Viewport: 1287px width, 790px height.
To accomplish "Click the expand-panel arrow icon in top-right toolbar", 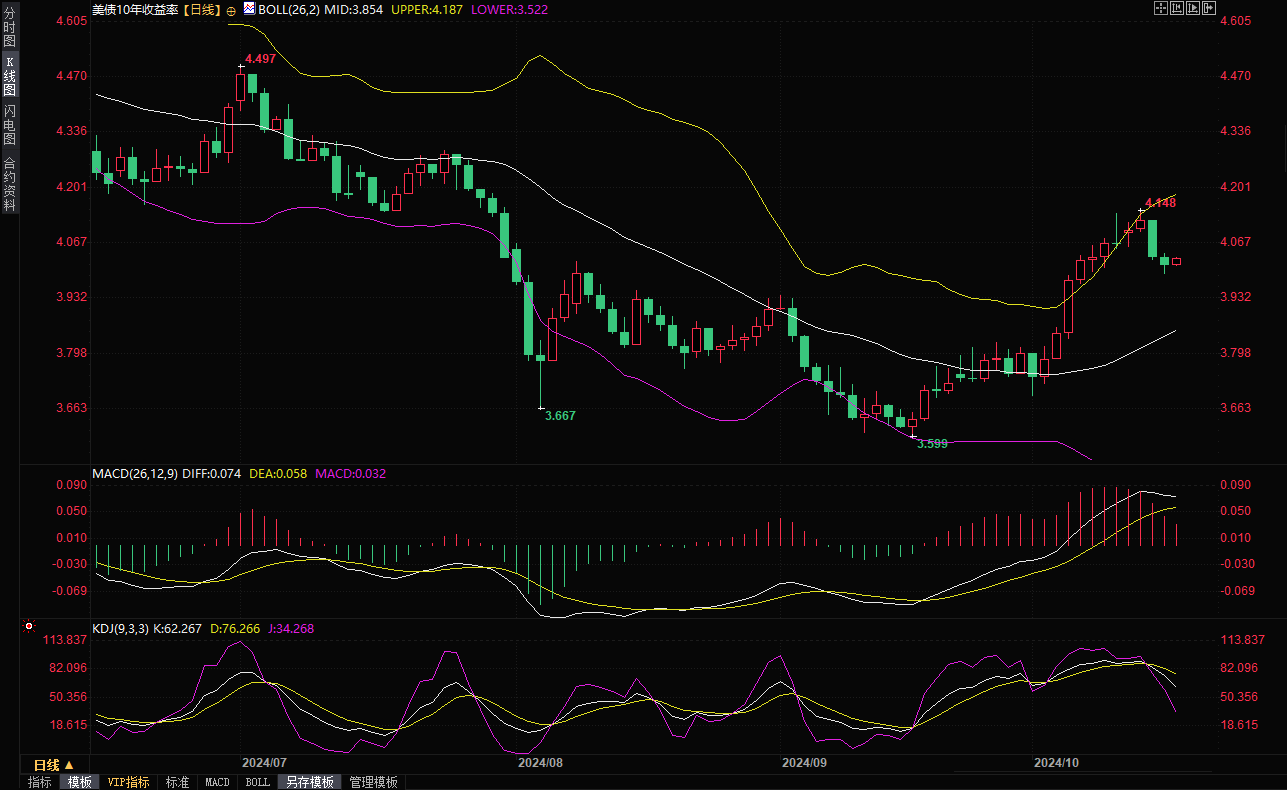I will (1209, 8).
